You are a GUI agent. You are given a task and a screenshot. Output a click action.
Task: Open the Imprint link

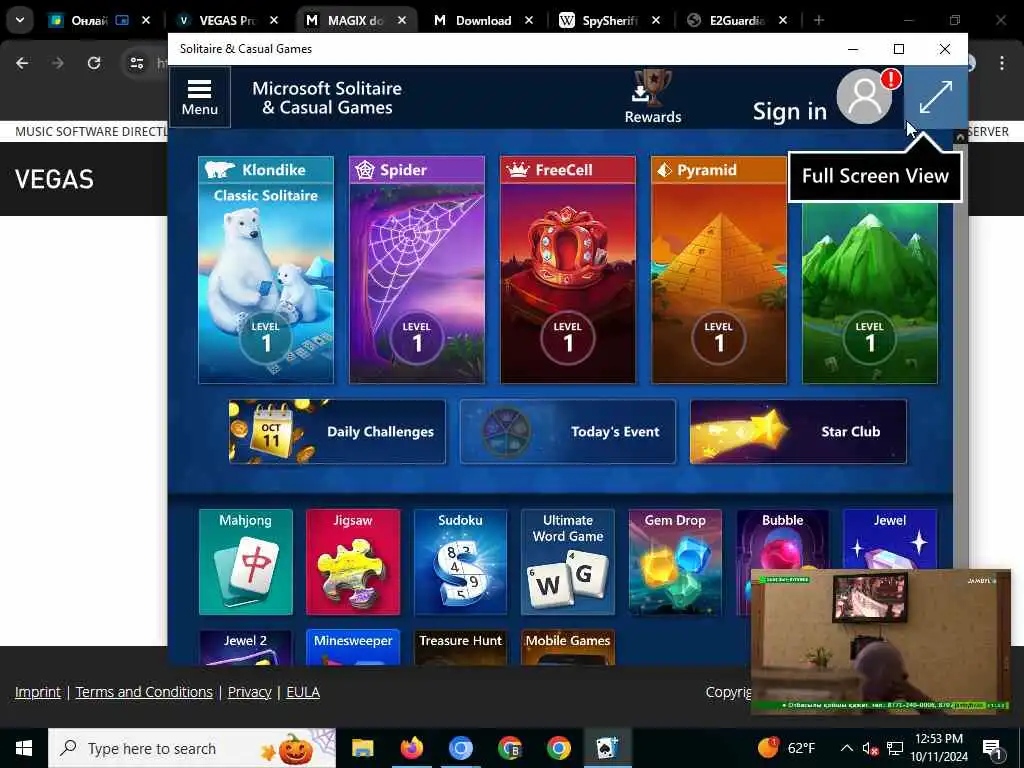[38, 692]
